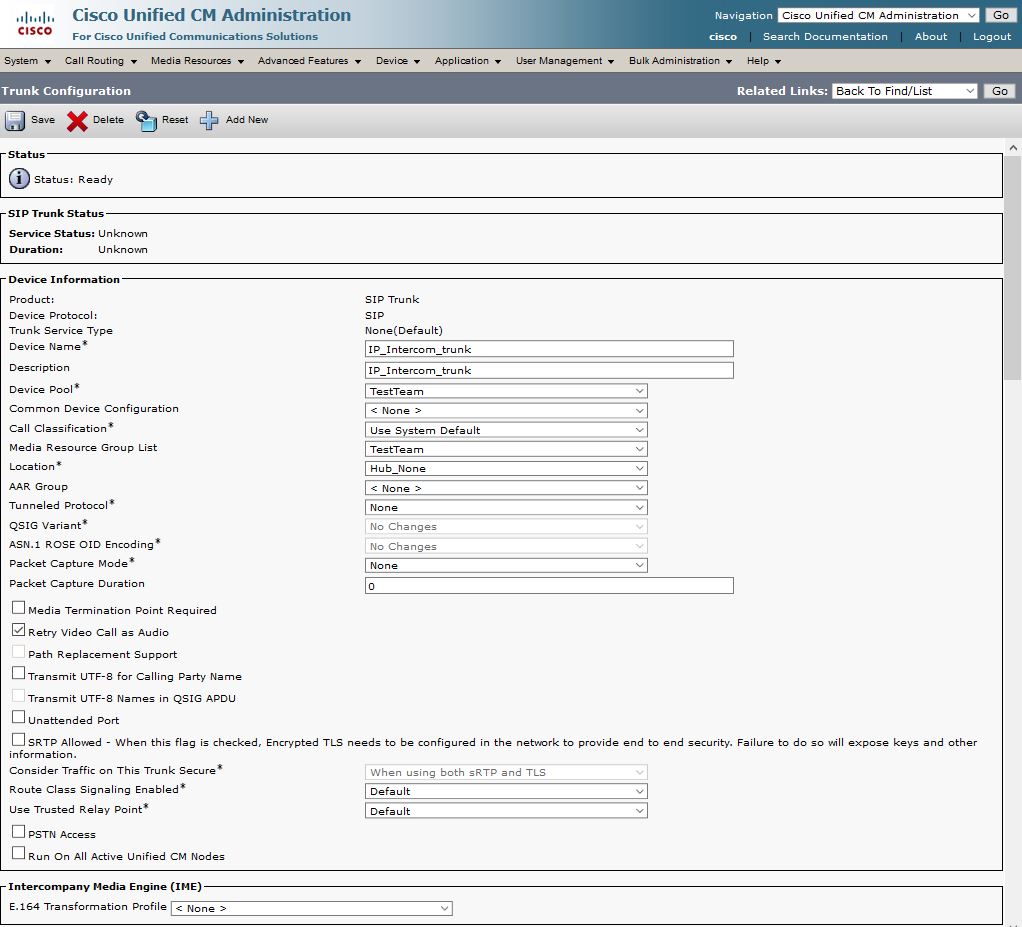The image size is (1022, 927).
Task: Open the Device Pool dropdown
Action: [506, 391]
